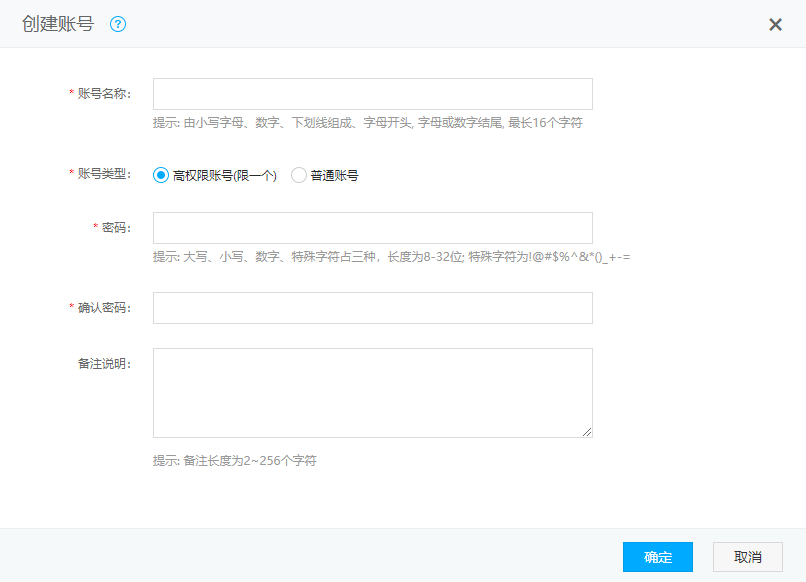Choose the 普通账号 radio option
Screen dimensions: 806x582
299,175
